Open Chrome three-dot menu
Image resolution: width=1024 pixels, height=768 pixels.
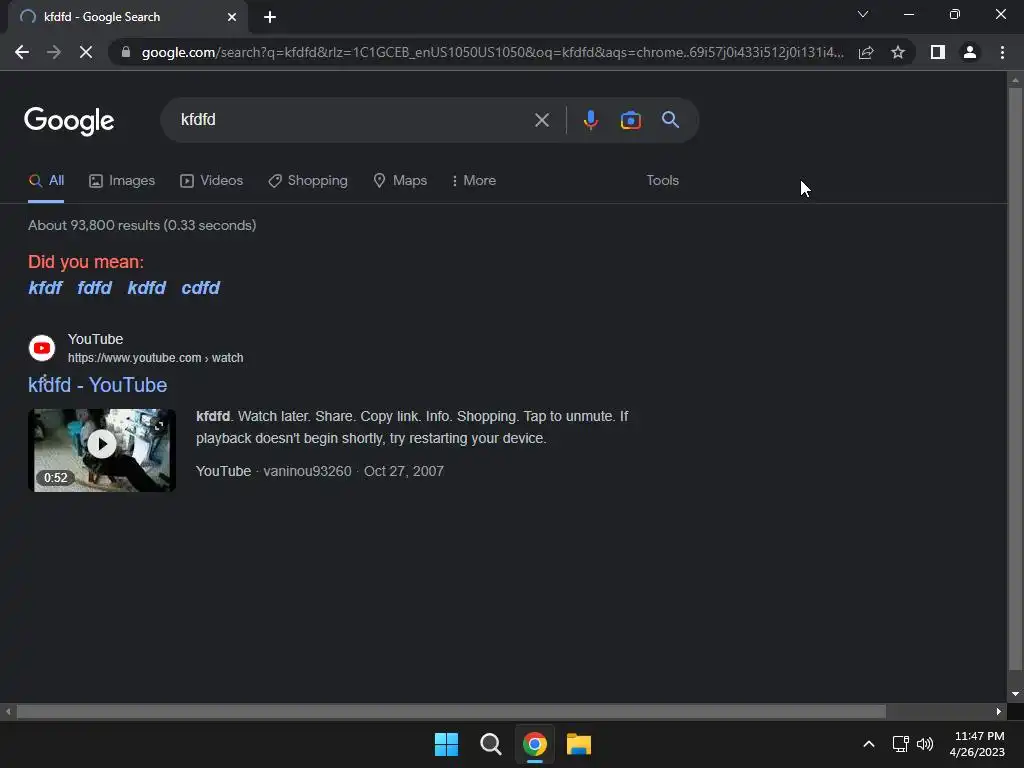(1002, 52)
